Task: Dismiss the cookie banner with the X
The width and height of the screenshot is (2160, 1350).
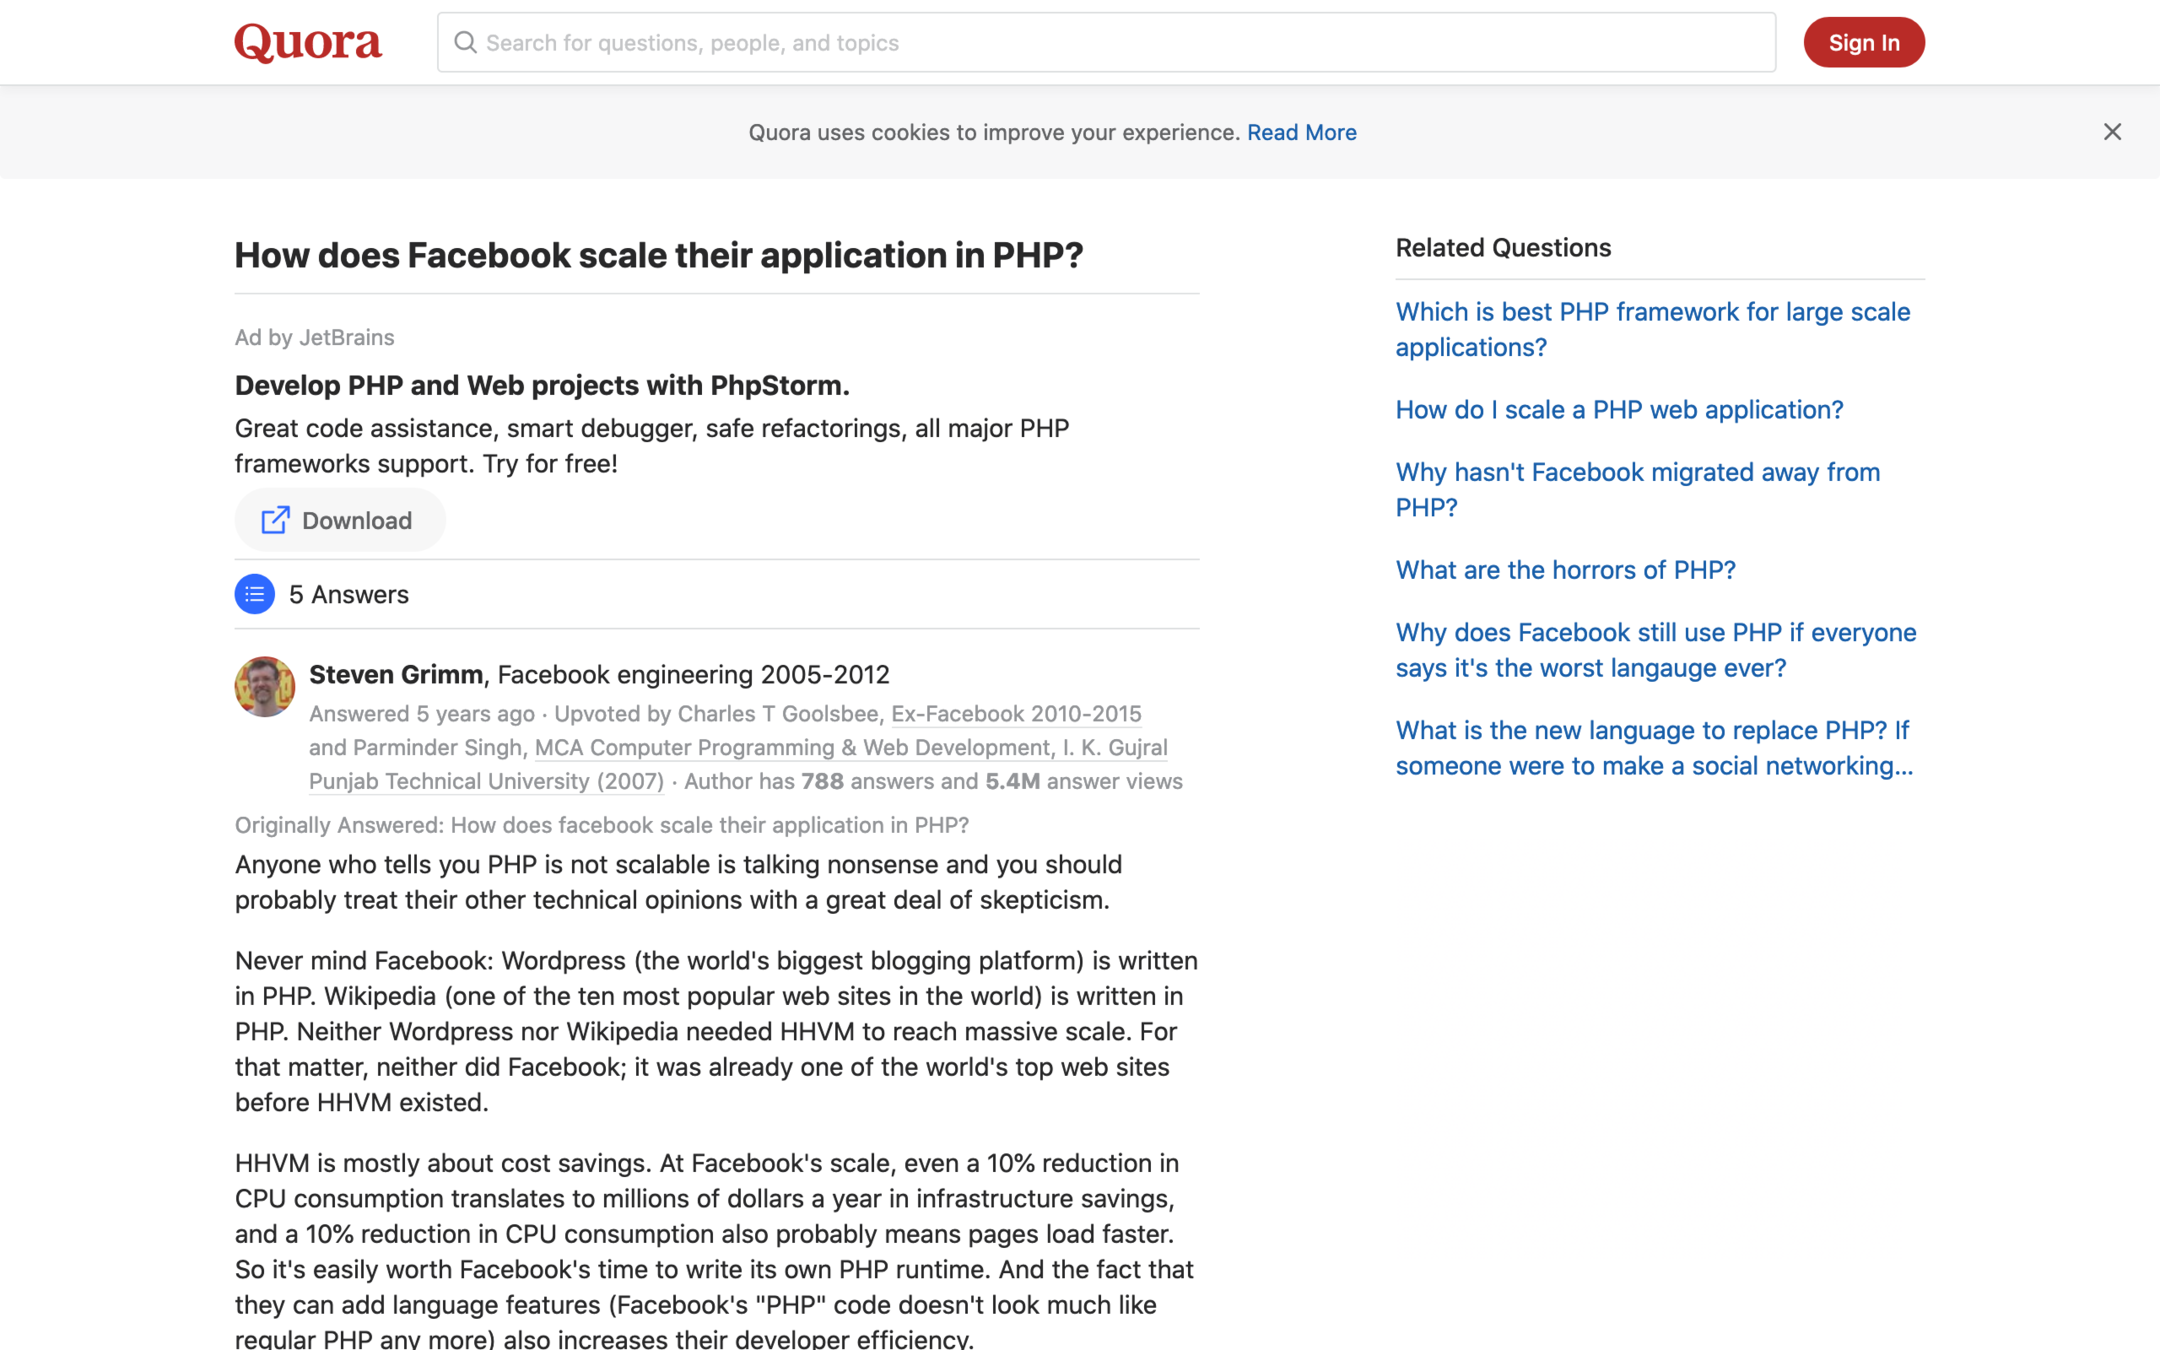Action: 2111,132
